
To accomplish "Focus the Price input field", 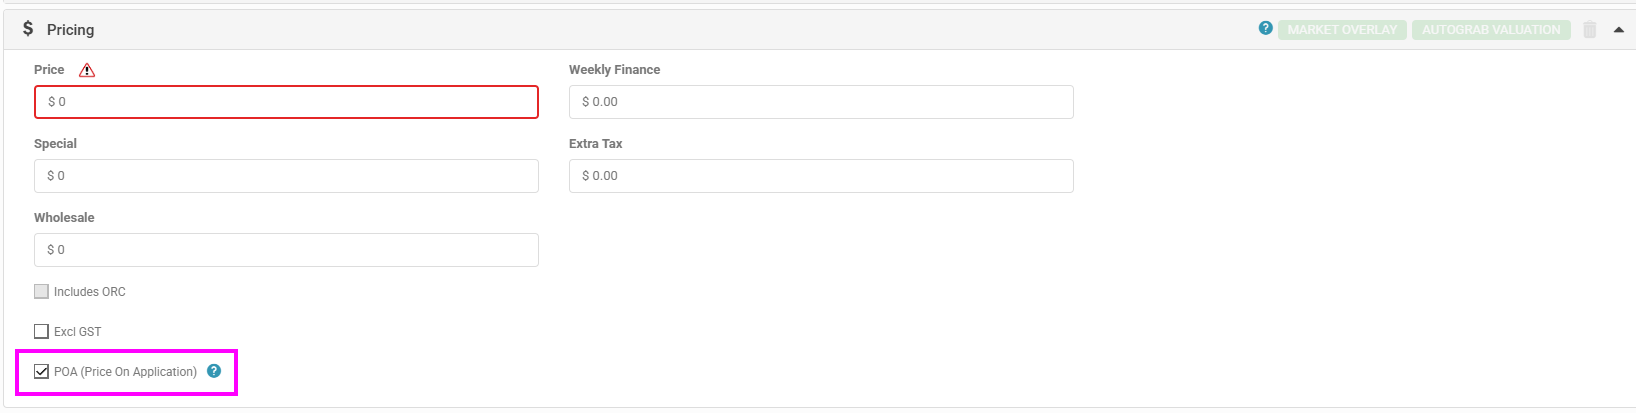I will [286, 102].
